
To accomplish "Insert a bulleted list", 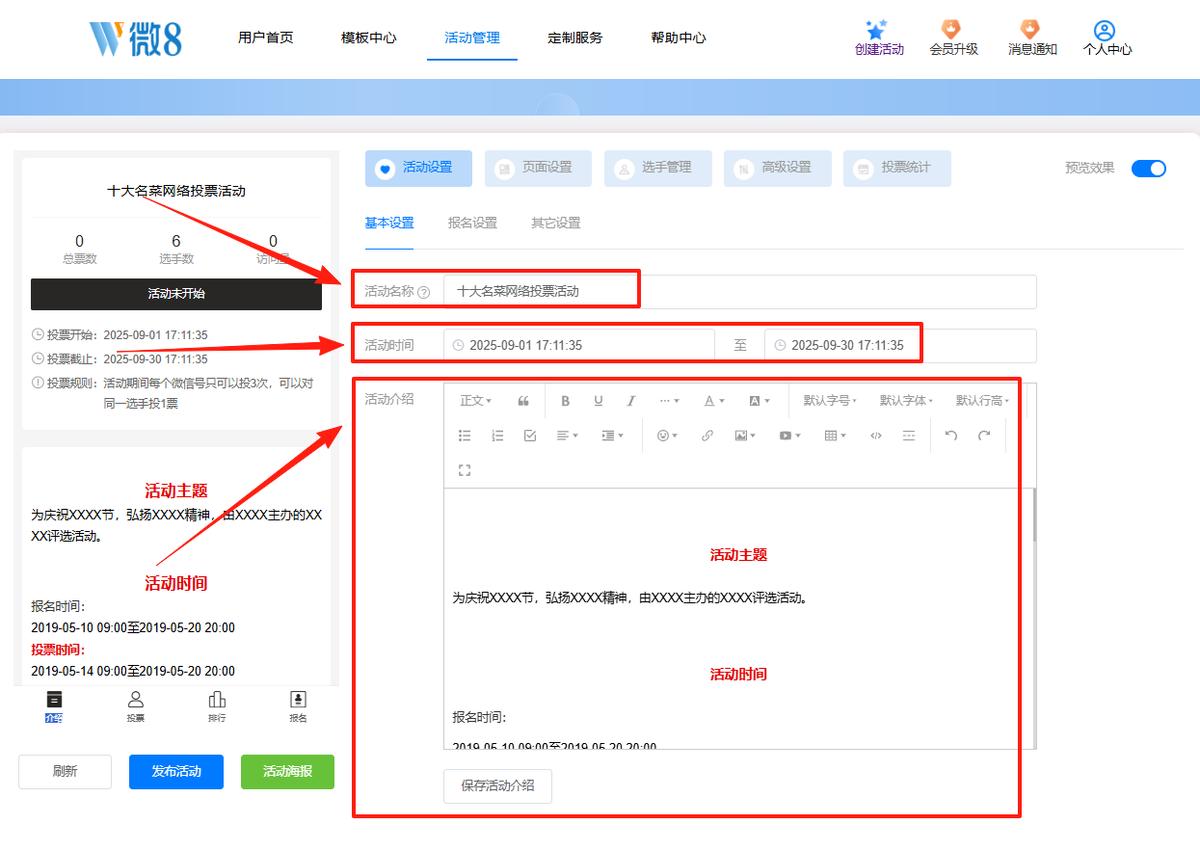I will click(465, 435).
